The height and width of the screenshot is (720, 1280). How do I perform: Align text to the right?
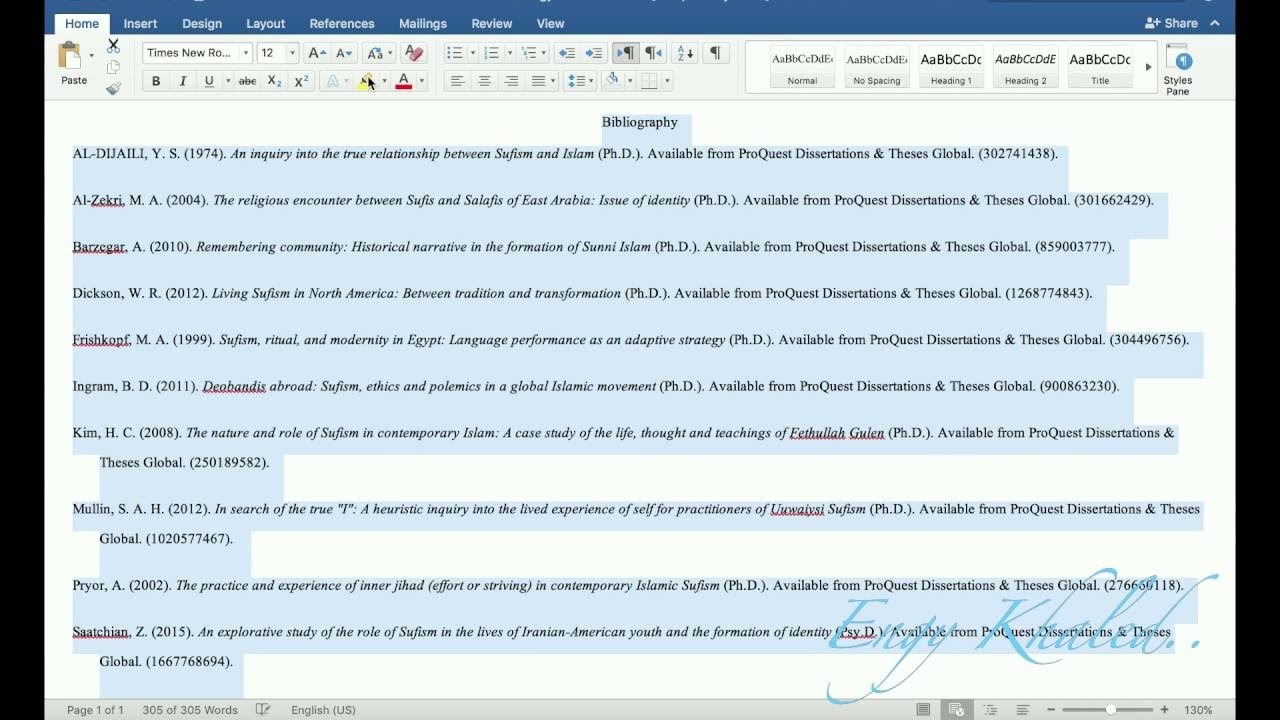tap(511, 81)
